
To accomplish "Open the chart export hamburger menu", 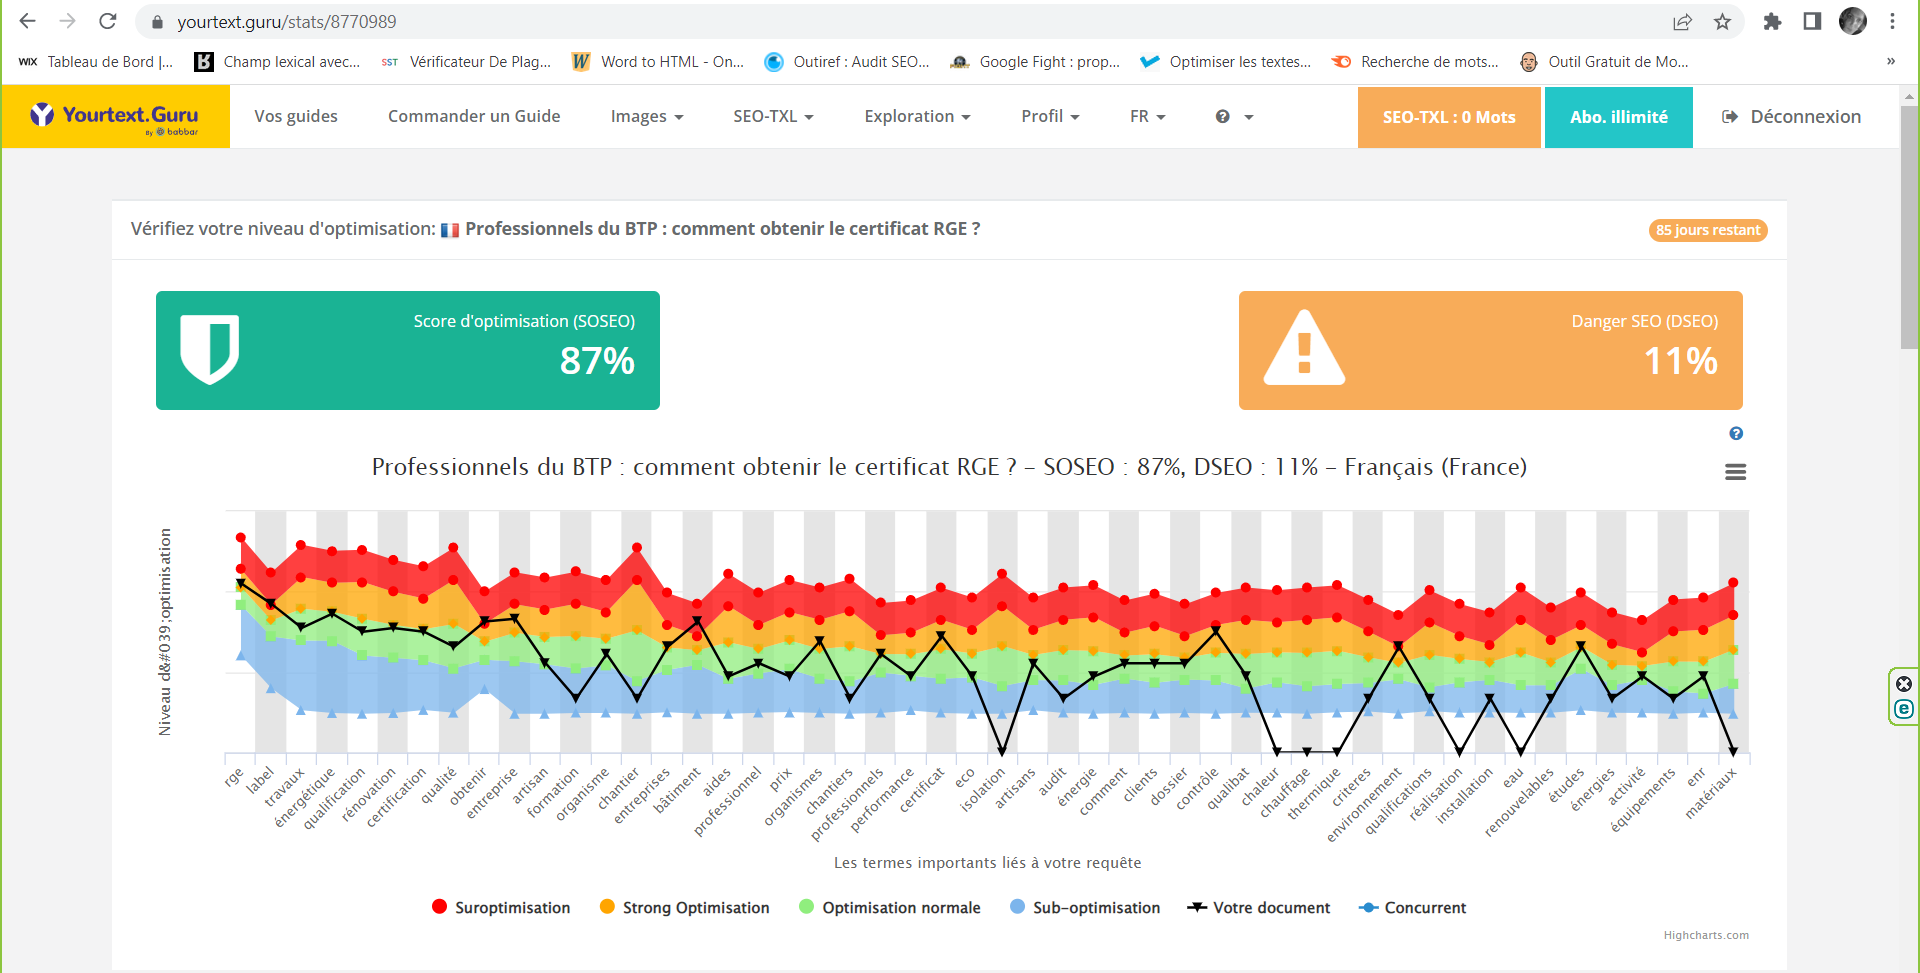I will pos(1736,471).
